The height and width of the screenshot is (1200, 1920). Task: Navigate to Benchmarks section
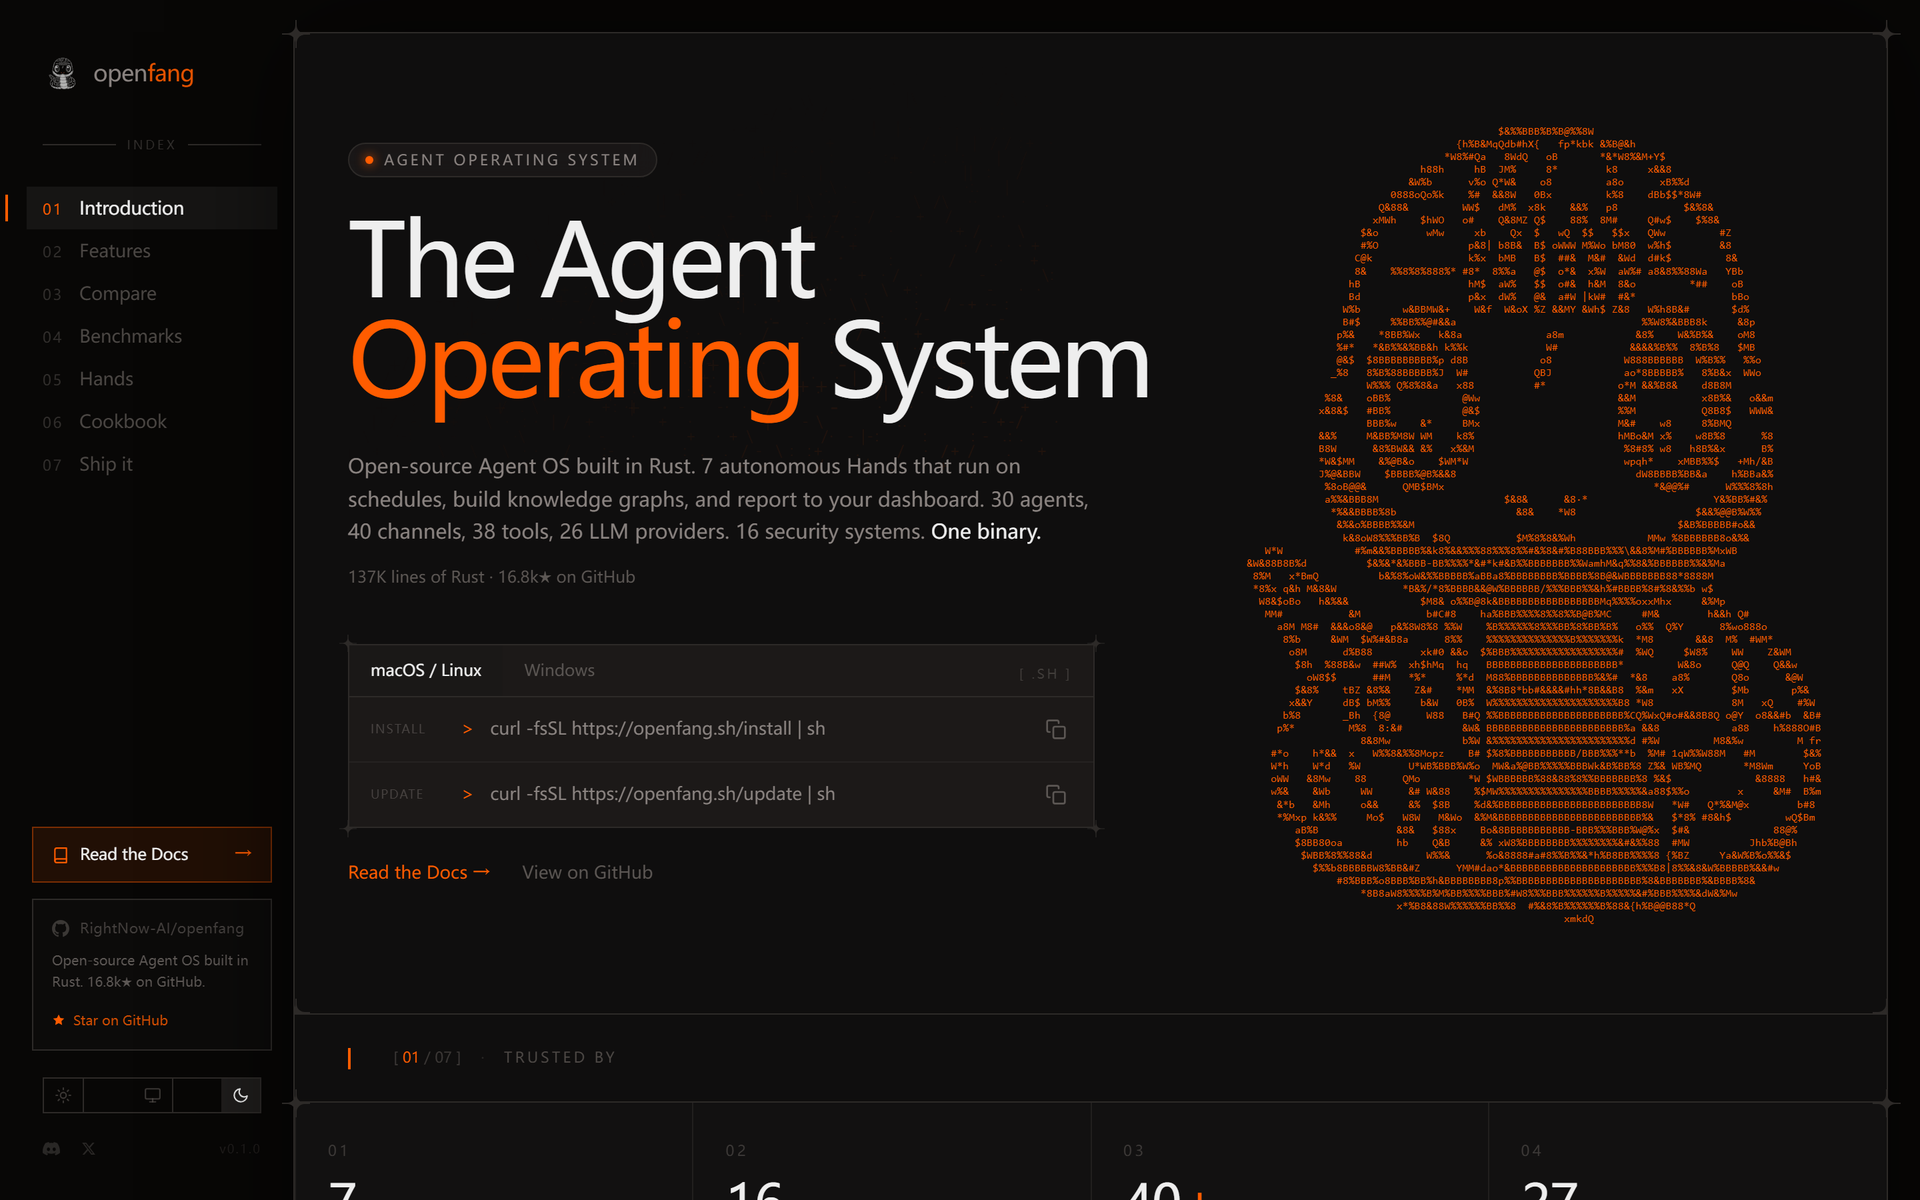click(x=152, y=336)
